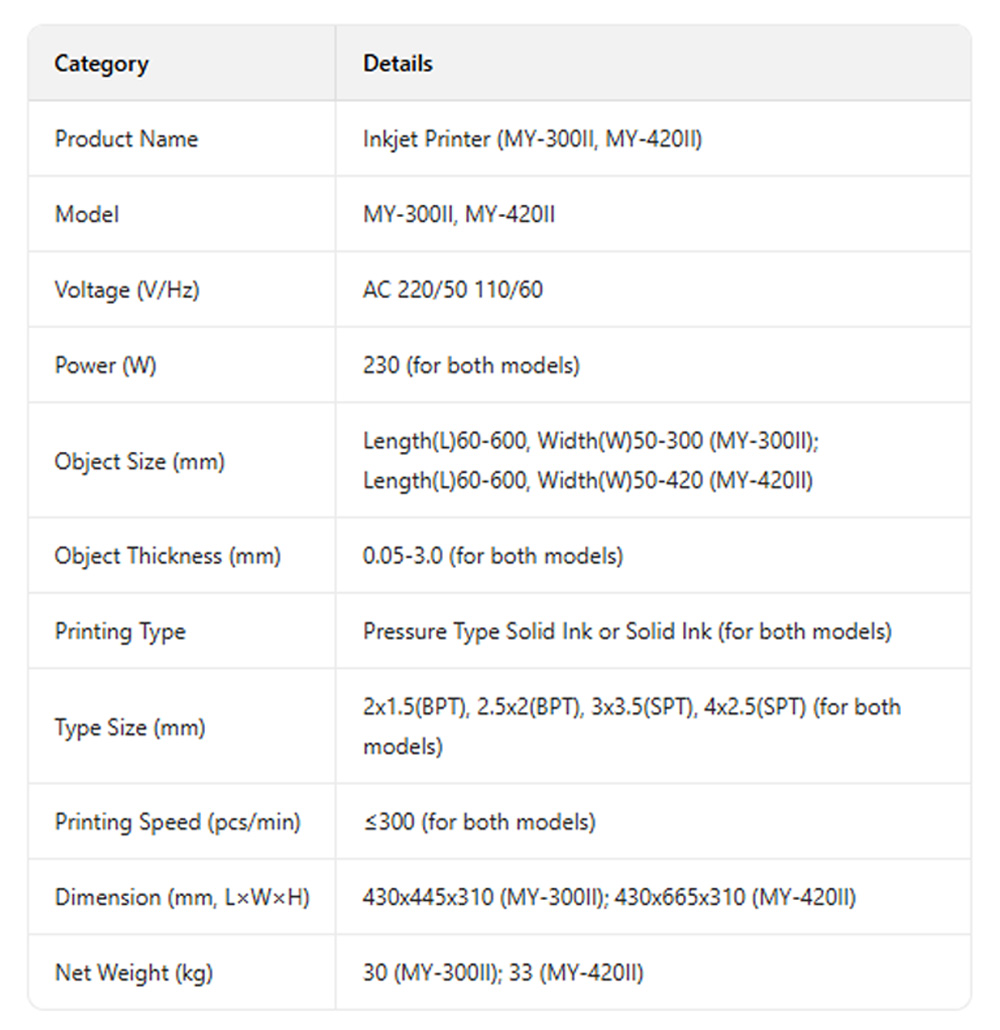Select the 230 power value cell

pyautogui.click(x=471, y=365)
